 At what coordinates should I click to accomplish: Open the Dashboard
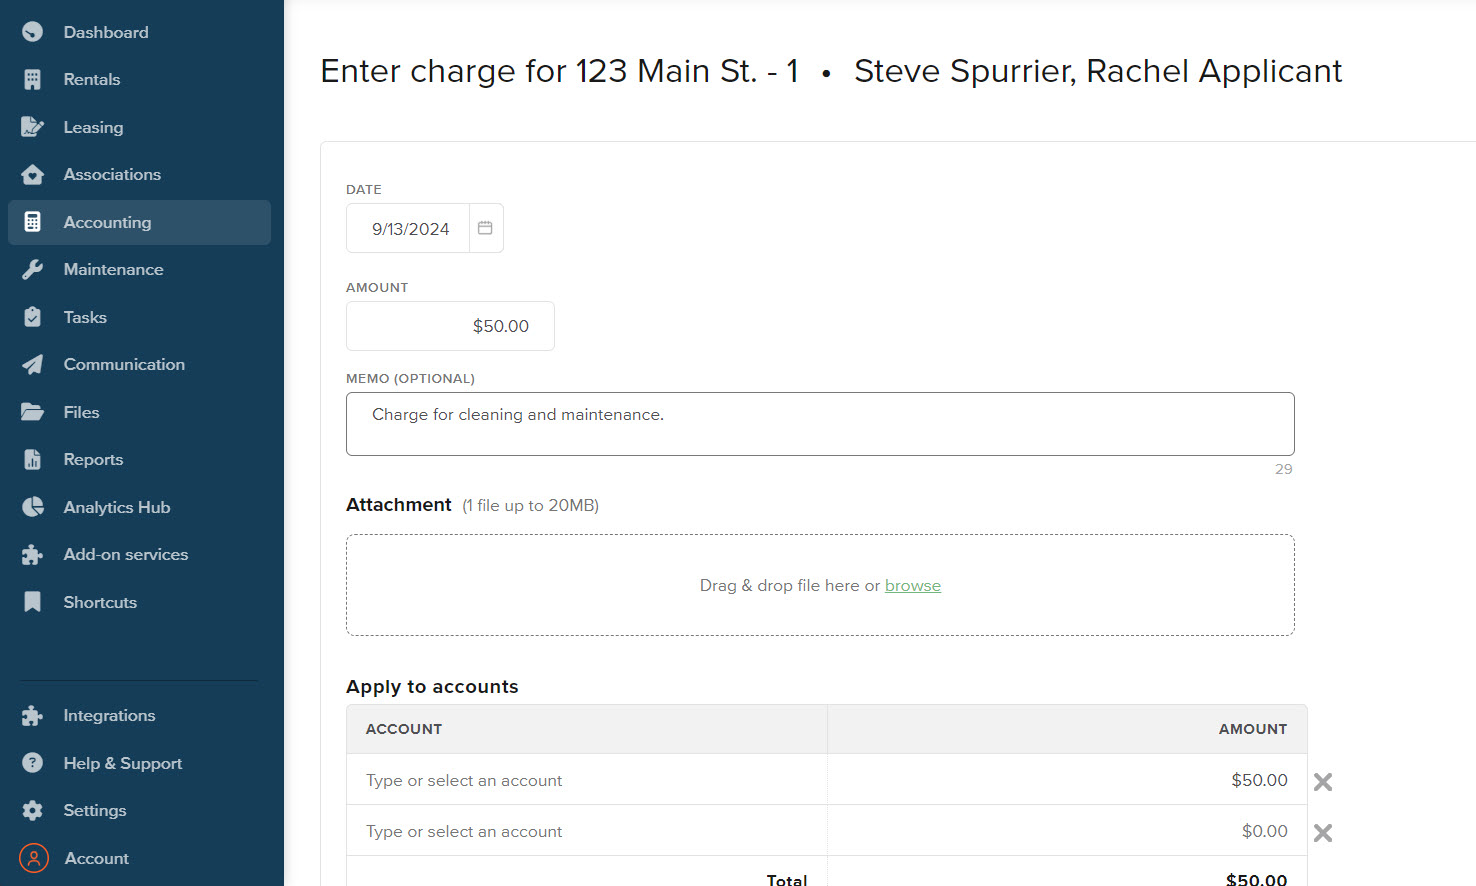click(x=105, y=31)
